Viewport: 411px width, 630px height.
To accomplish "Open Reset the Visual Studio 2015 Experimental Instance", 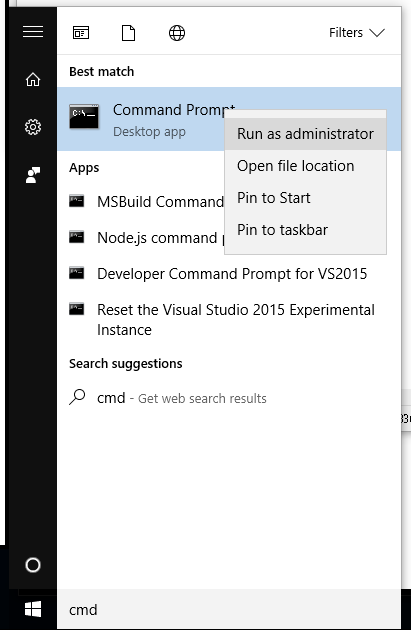I will coord(229,319).
